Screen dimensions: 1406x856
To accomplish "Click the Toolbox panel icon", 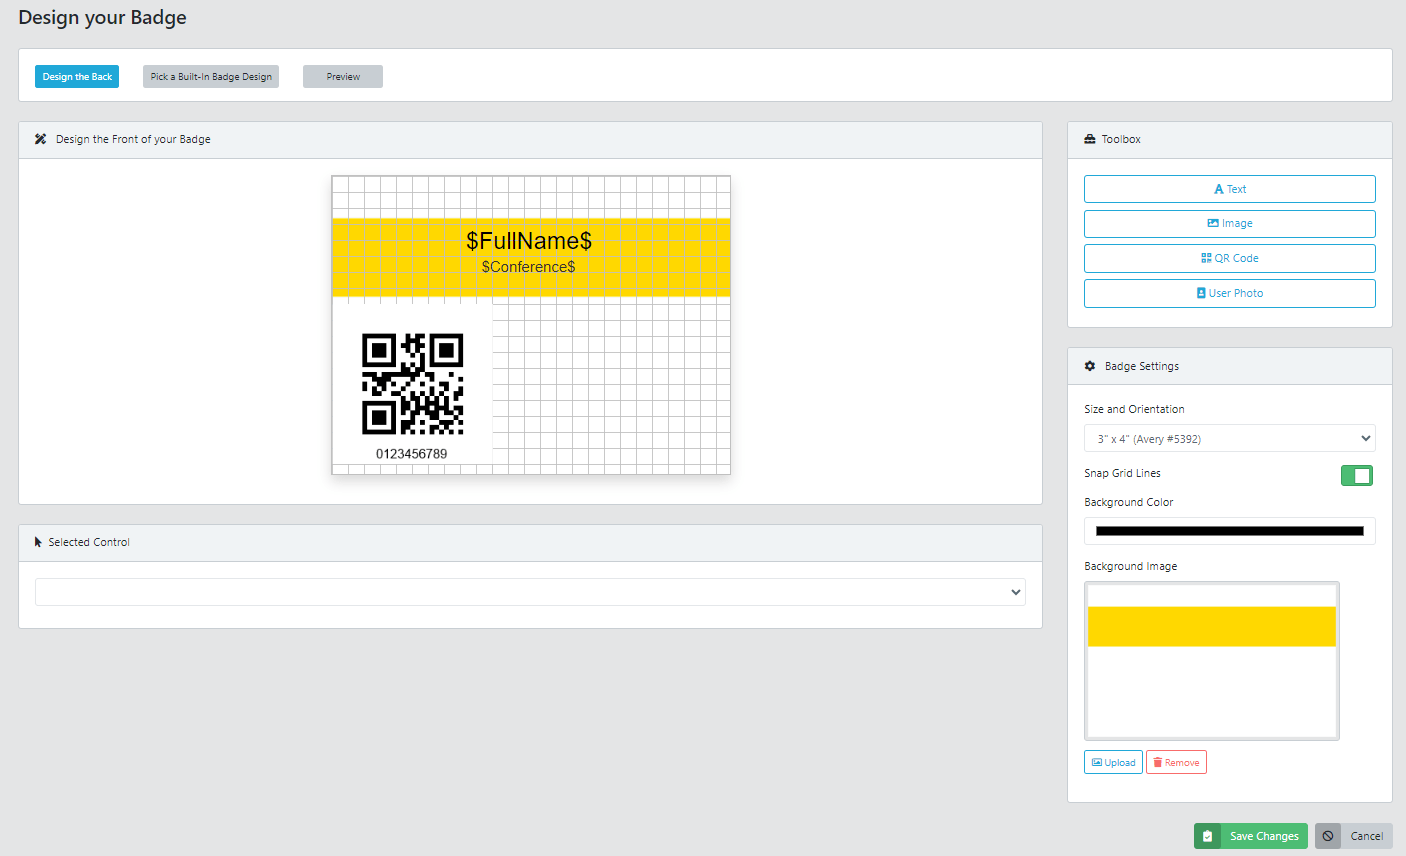I will [x=1090, y=139].
